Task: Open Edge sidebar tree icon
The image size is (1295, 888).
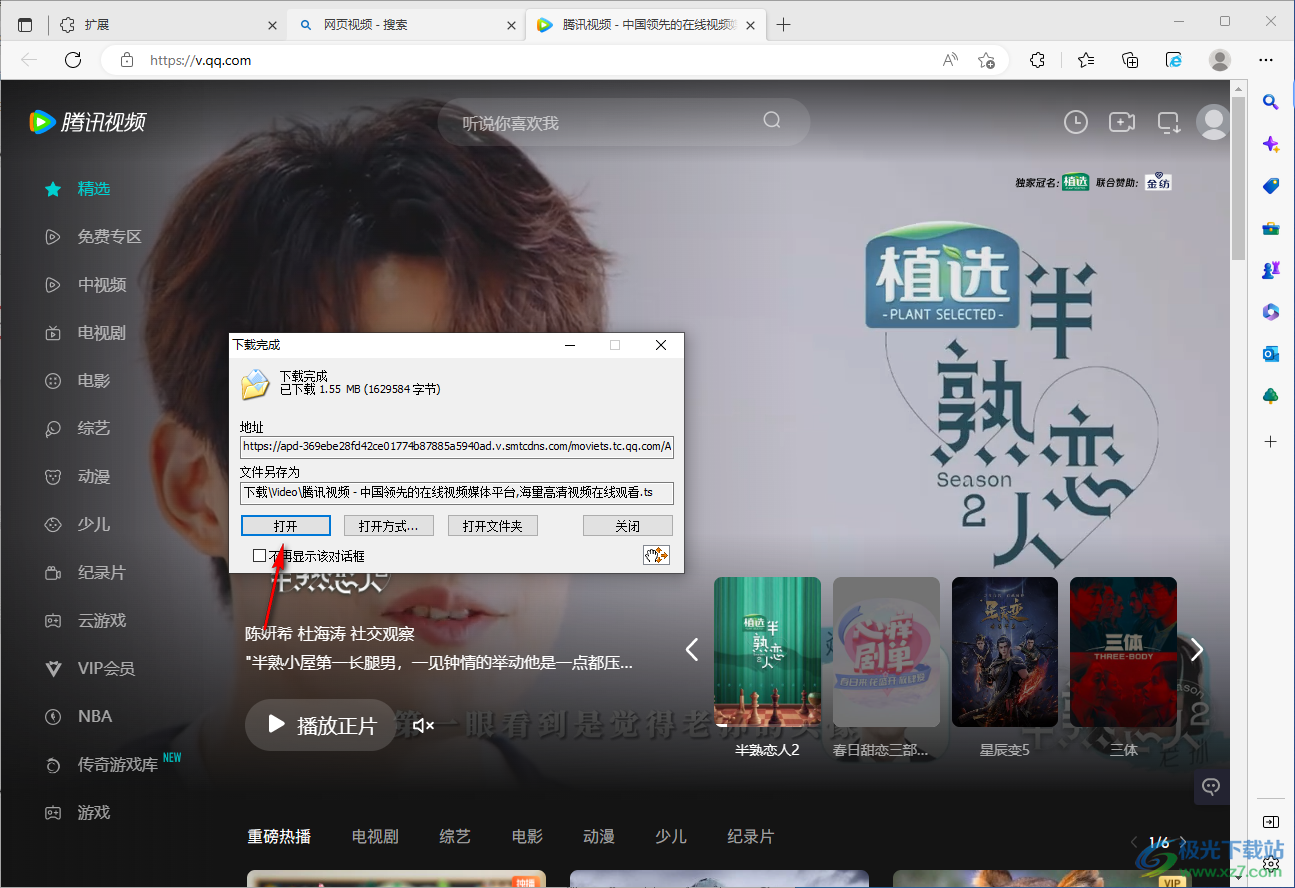Action: click(1271, 396)
